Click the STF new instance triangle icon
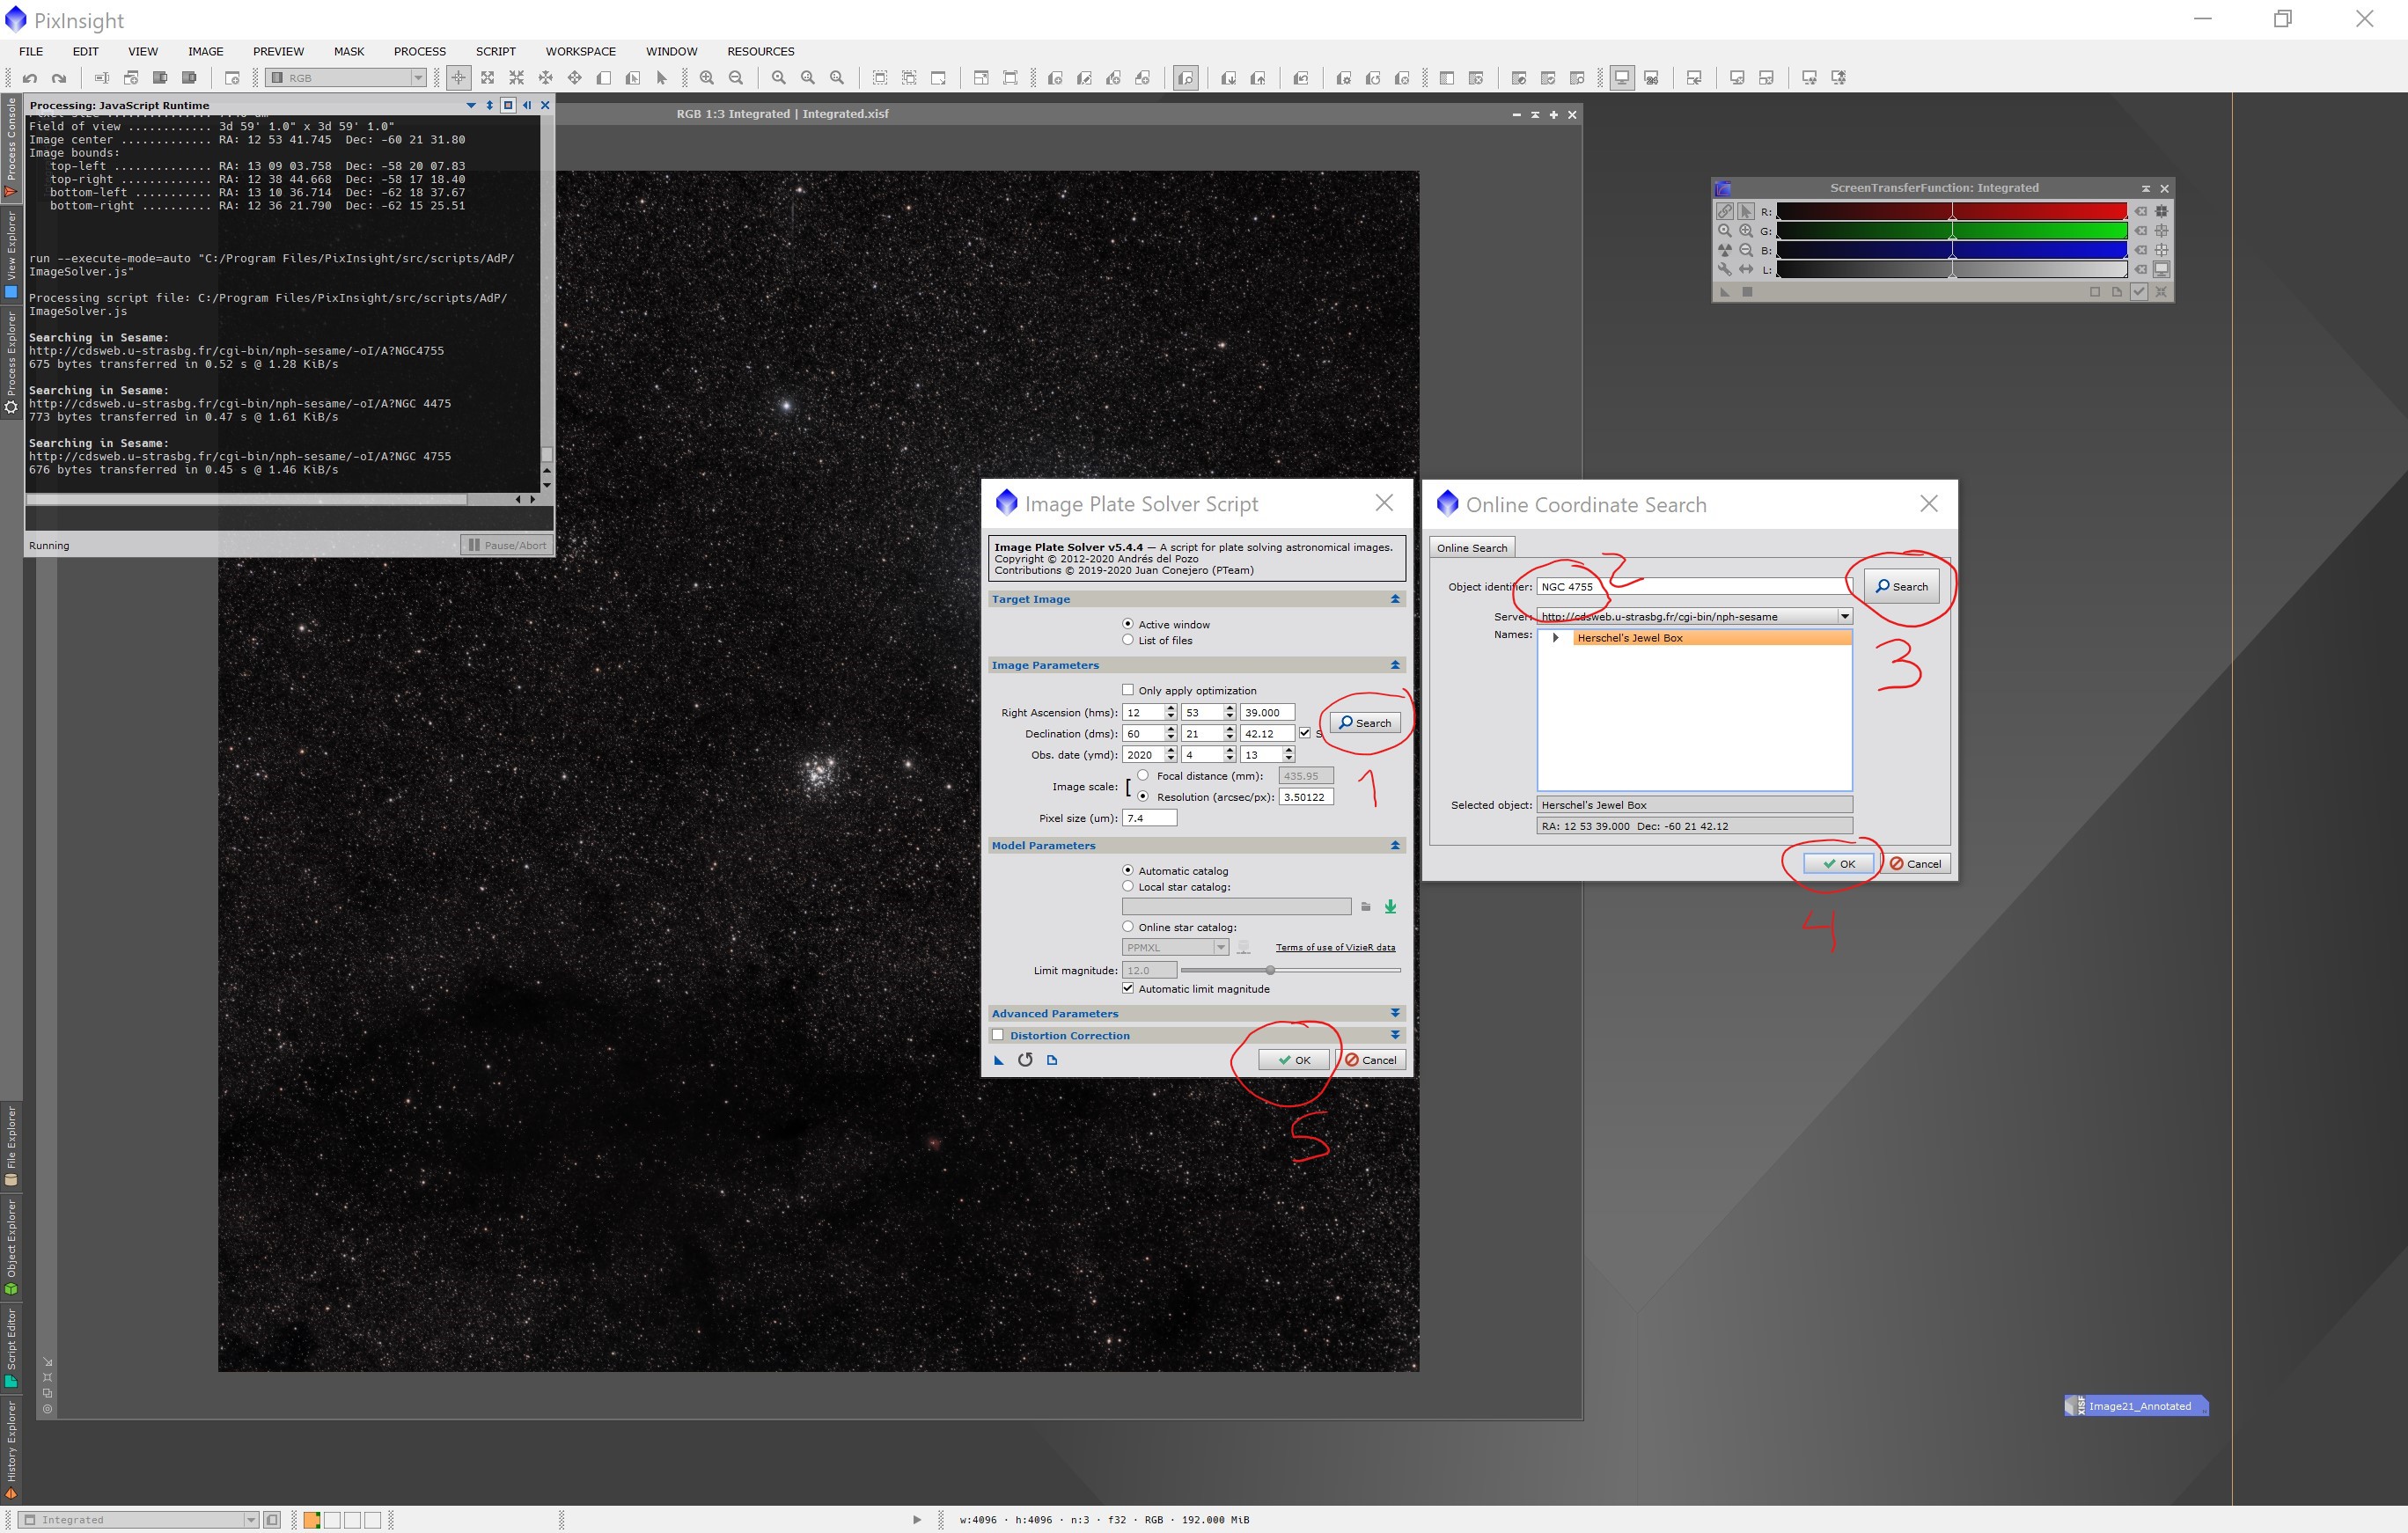This screenshot has width=2408, height=1533. tap(1725, 292)
